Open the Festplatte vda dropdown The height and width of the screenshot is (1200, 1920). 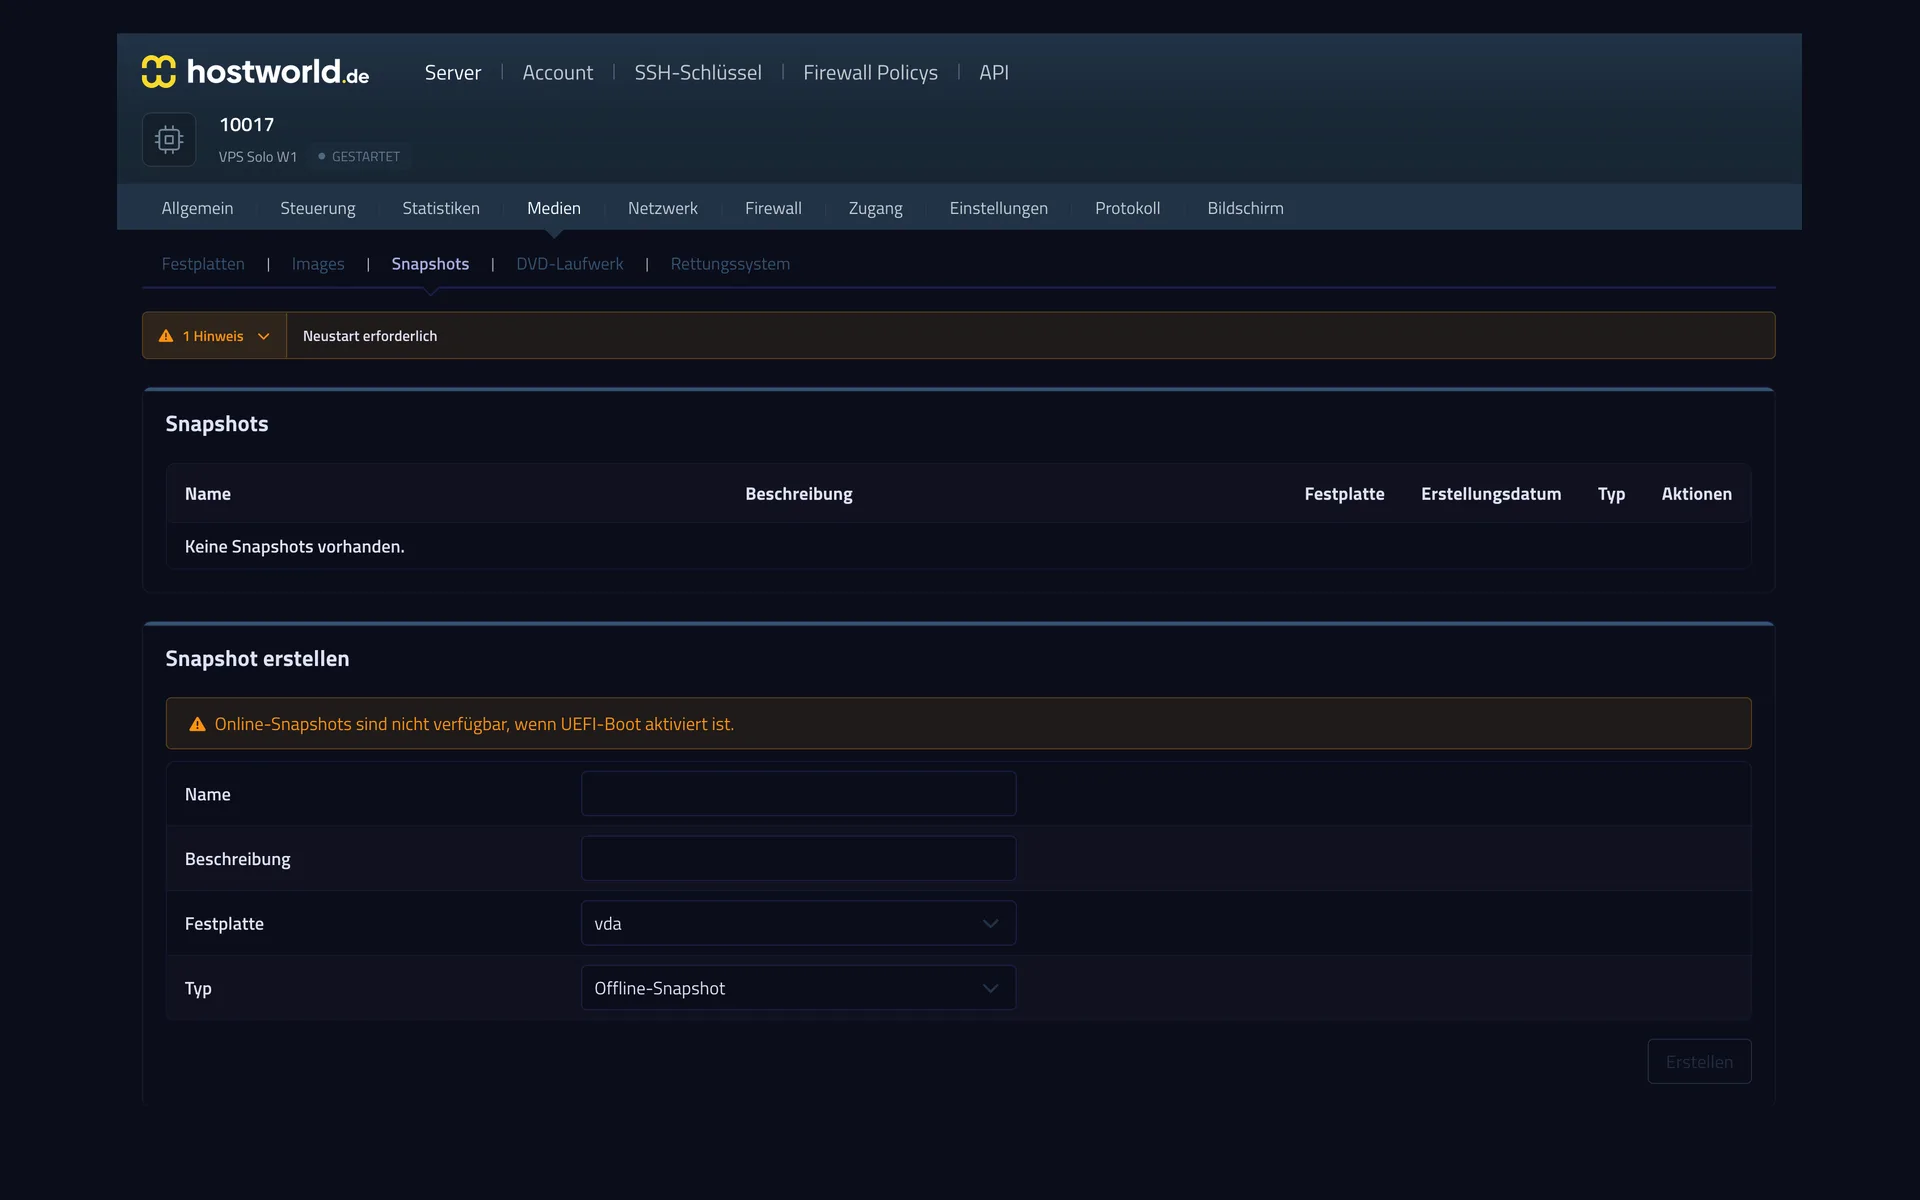tap(798, 923)
